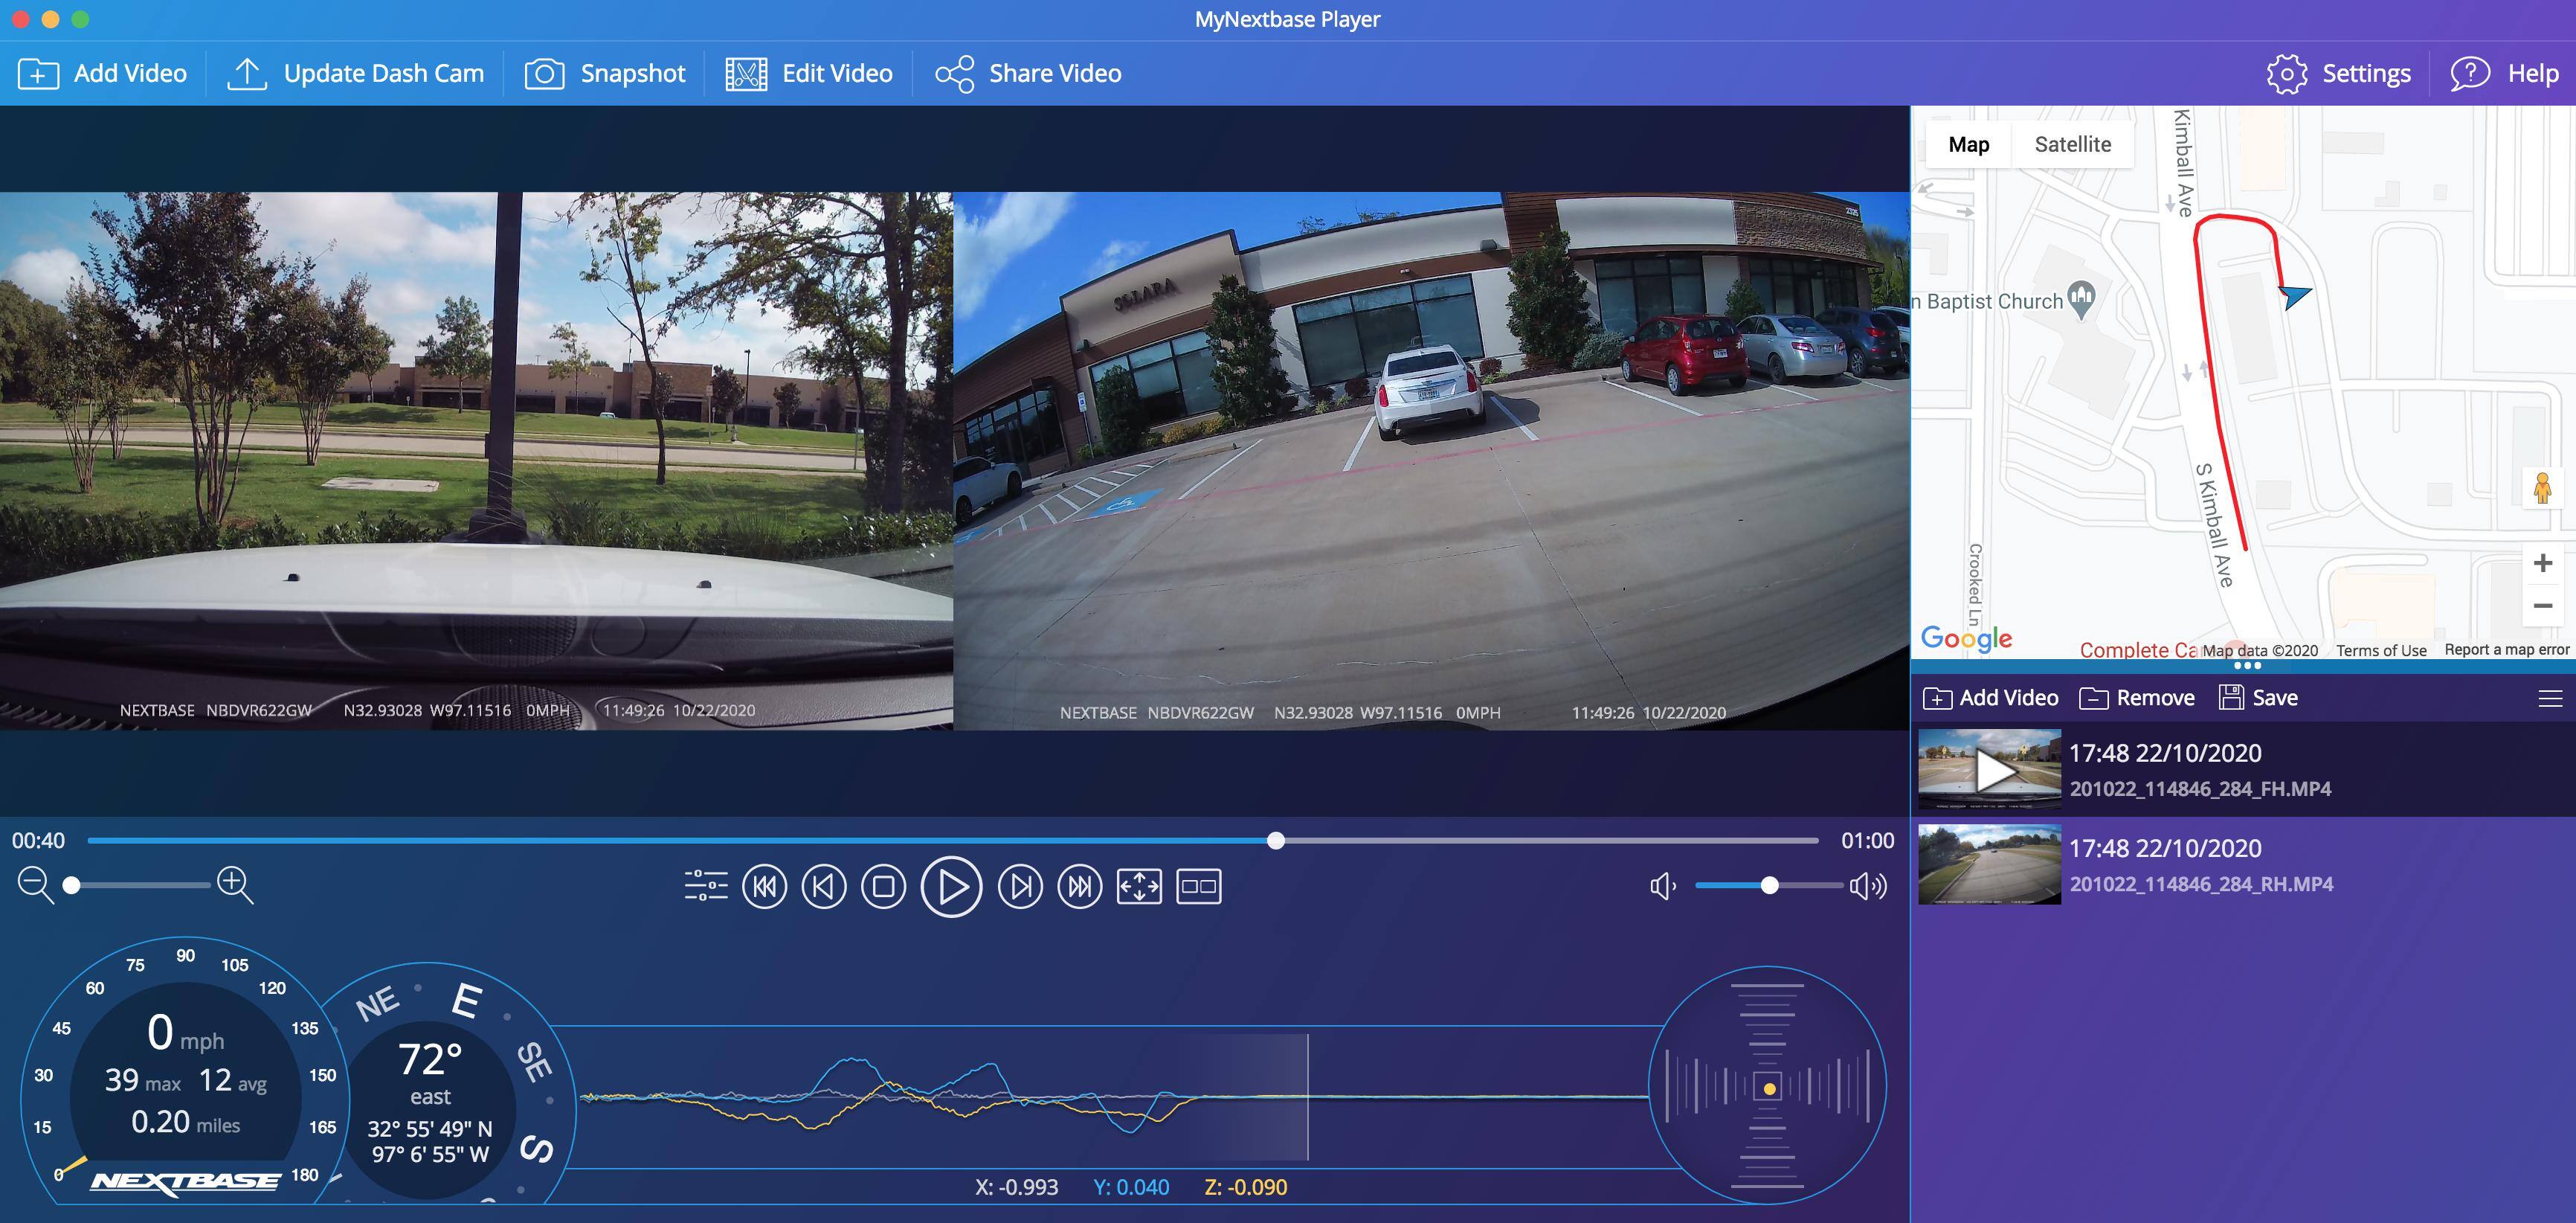Expand the map panel divider dots
Viewport: 2576px width, 1223px height.
click(x=2247, y=666)
